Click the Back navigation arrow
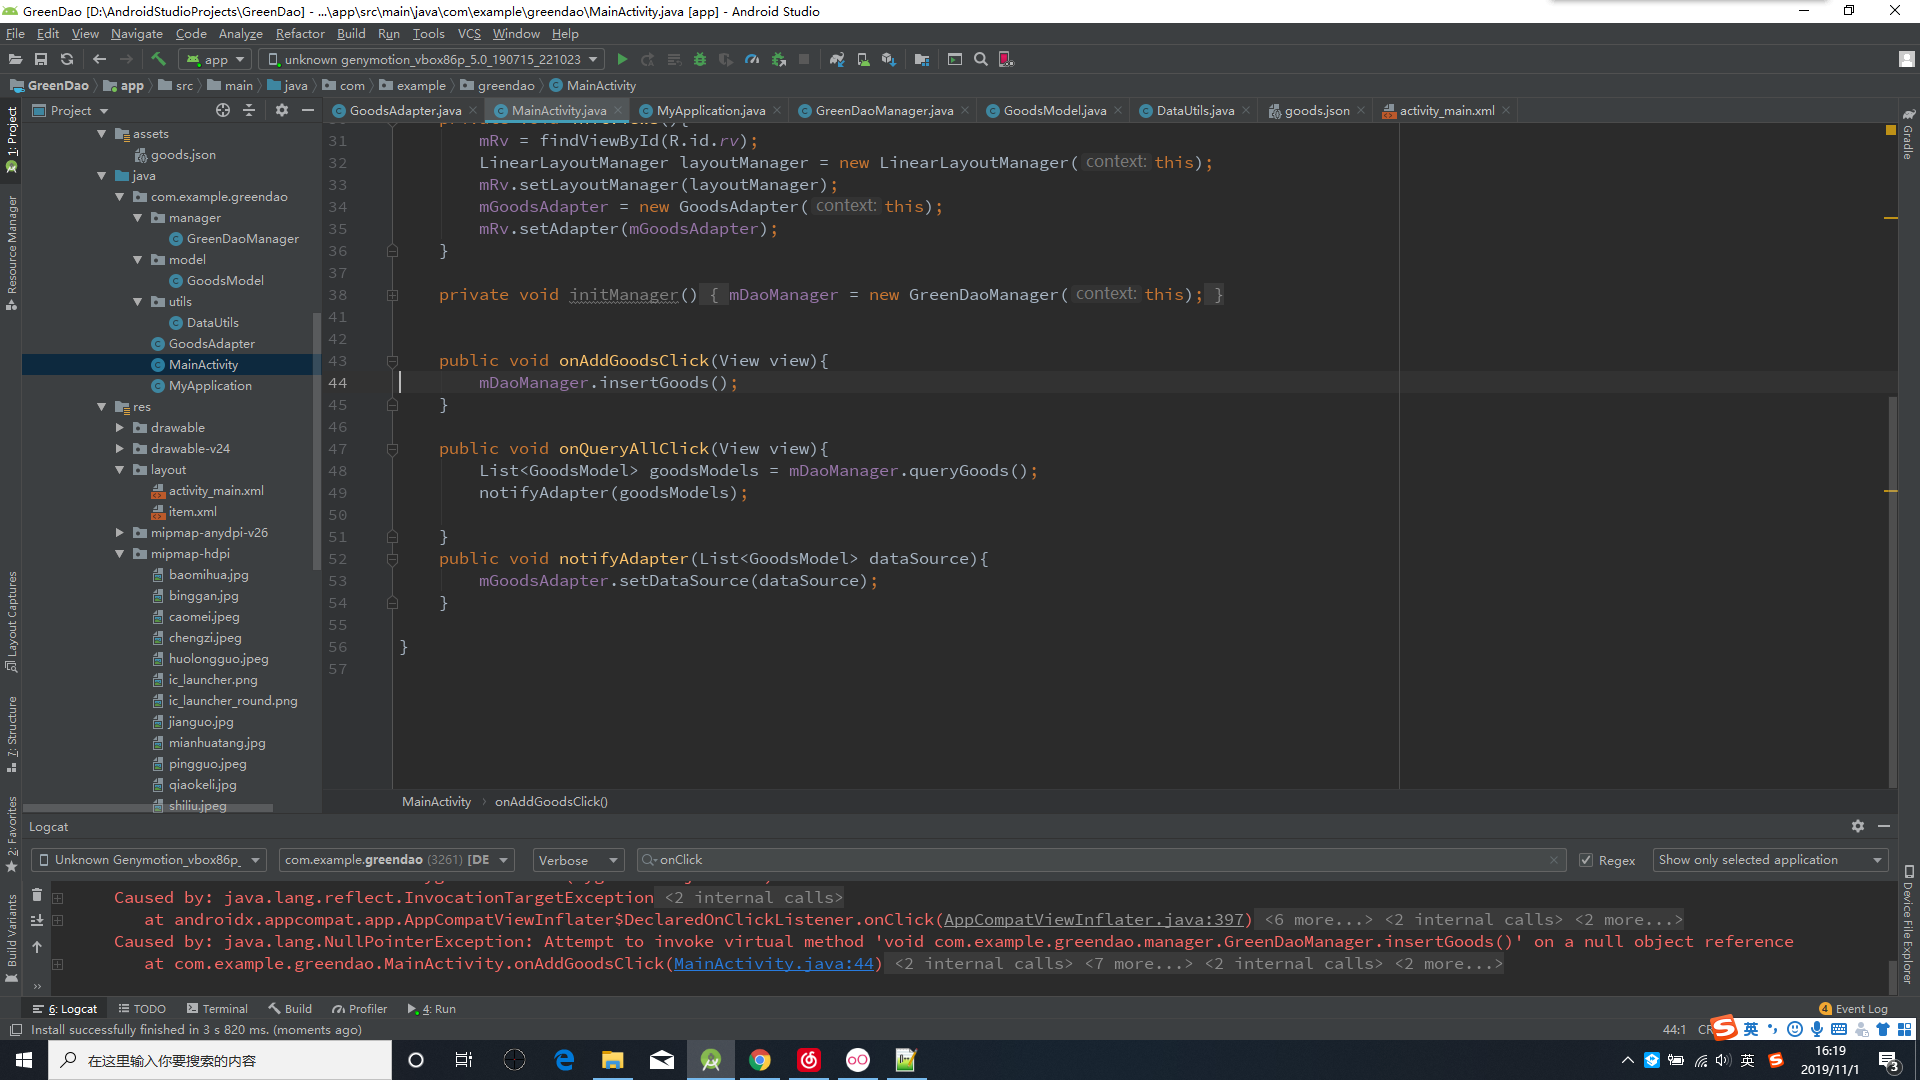The width and height of the screenshot is (1920, 1080). click(x=99, y=59)
